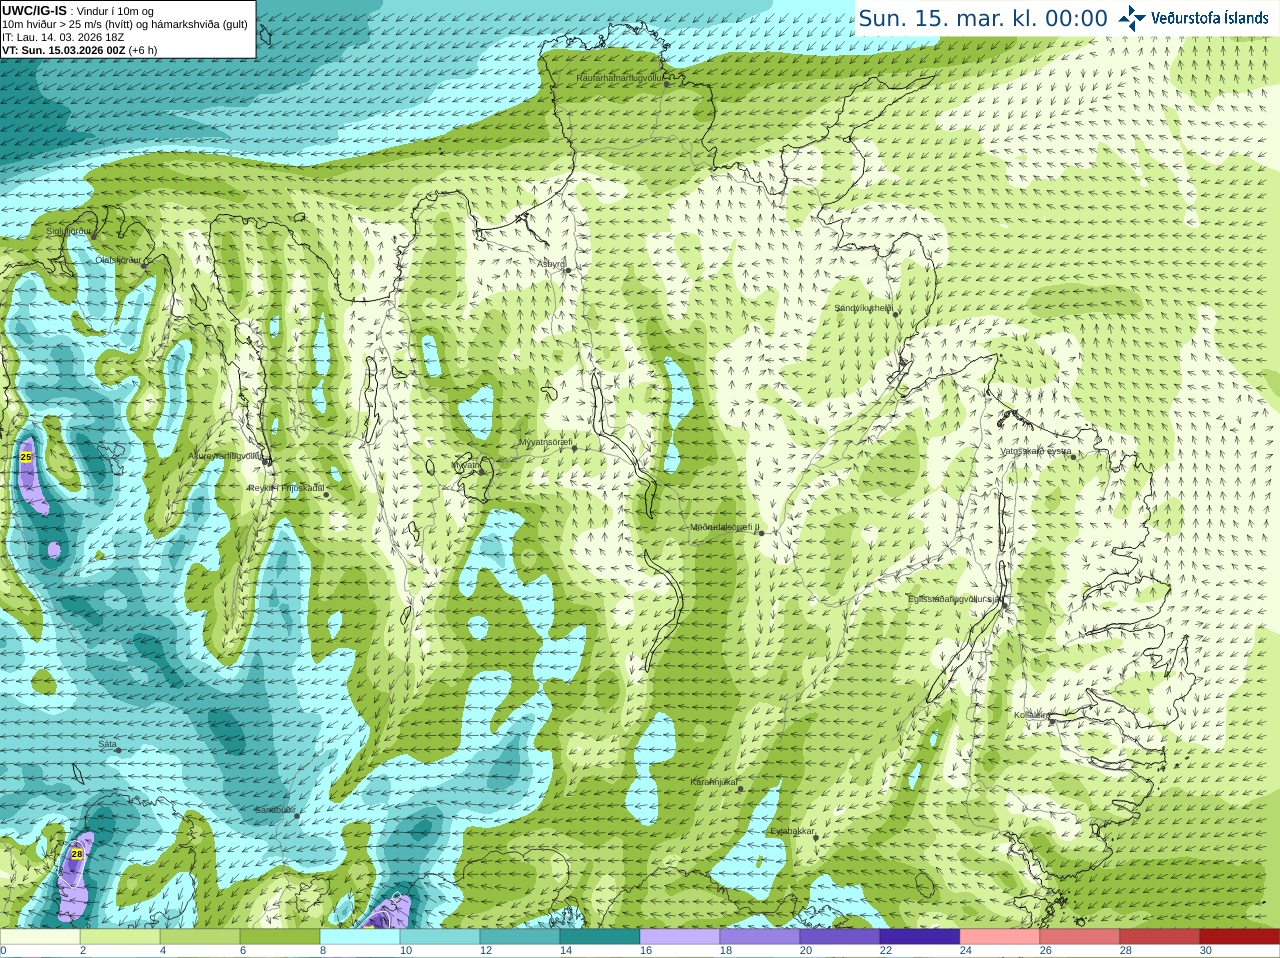Viewport: 1280px width, 958px height.
Task: Click the Raufarhafnarflugvöllur station dot
Action: click(x=667, y=84)
